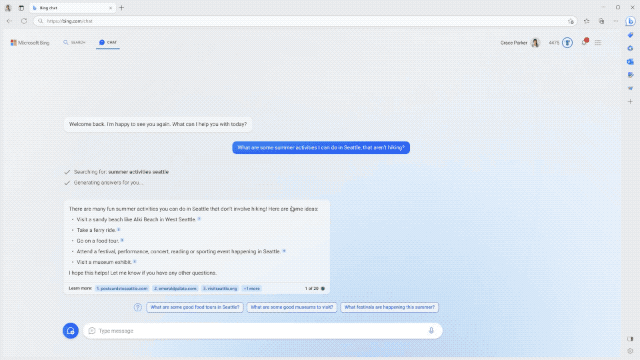Open the Bing sidebar chat icon
The width and height of the screenshot is (640, 360).
click(630, 21)
